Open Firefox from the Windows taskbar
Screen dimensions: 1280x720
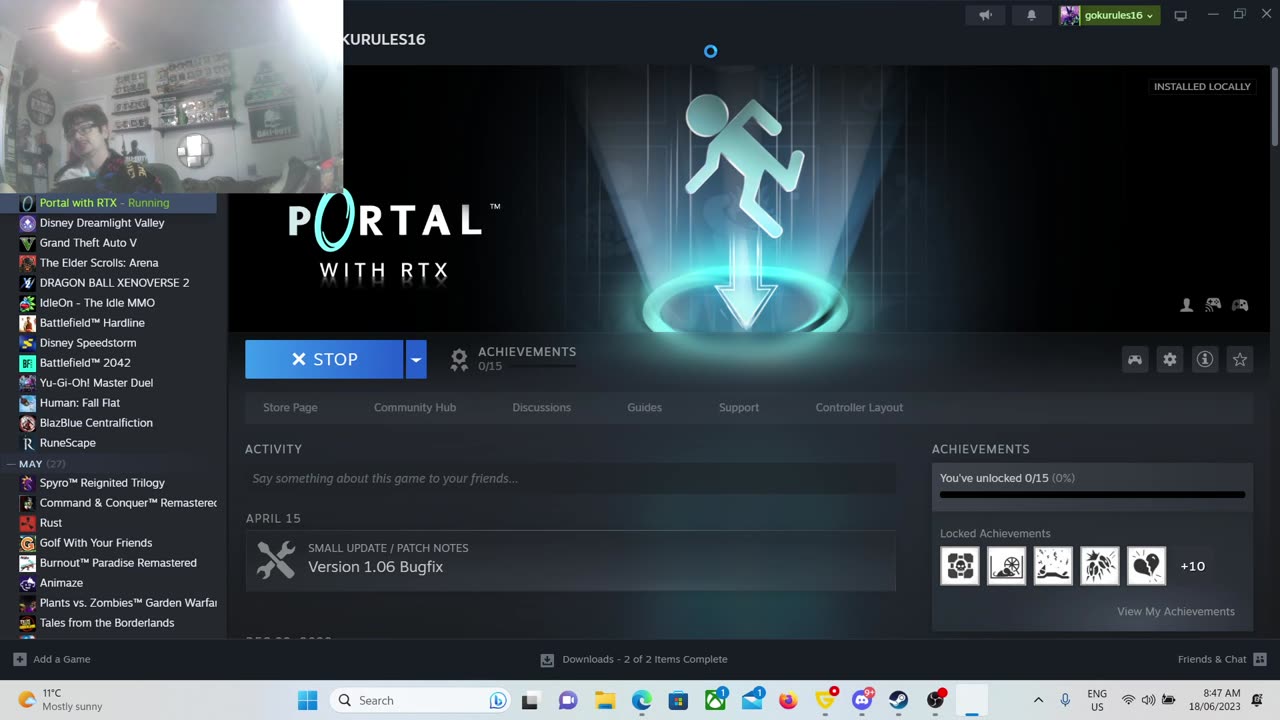click(788, 700)
